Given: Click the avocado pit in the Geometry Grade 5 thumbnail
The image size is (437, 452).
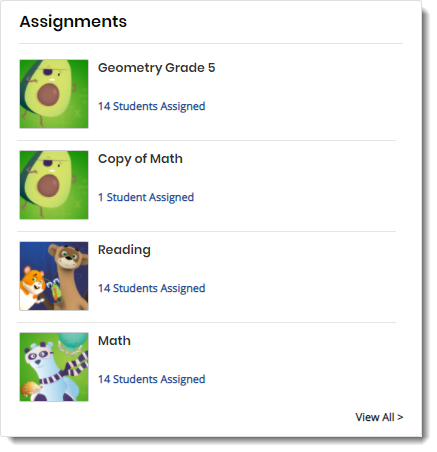Looking at the screenshot, I should 48,95.
